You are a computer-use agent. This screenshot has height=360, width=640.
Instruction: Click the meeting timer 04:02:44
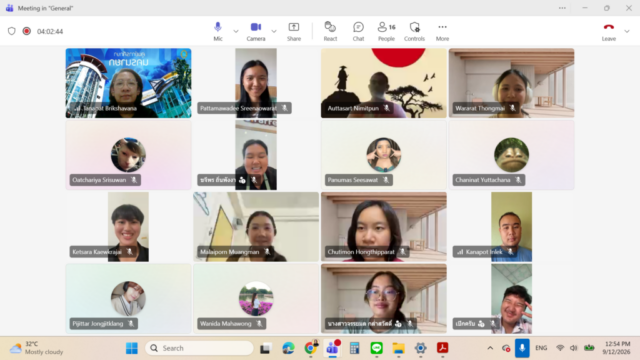point(50,31)
